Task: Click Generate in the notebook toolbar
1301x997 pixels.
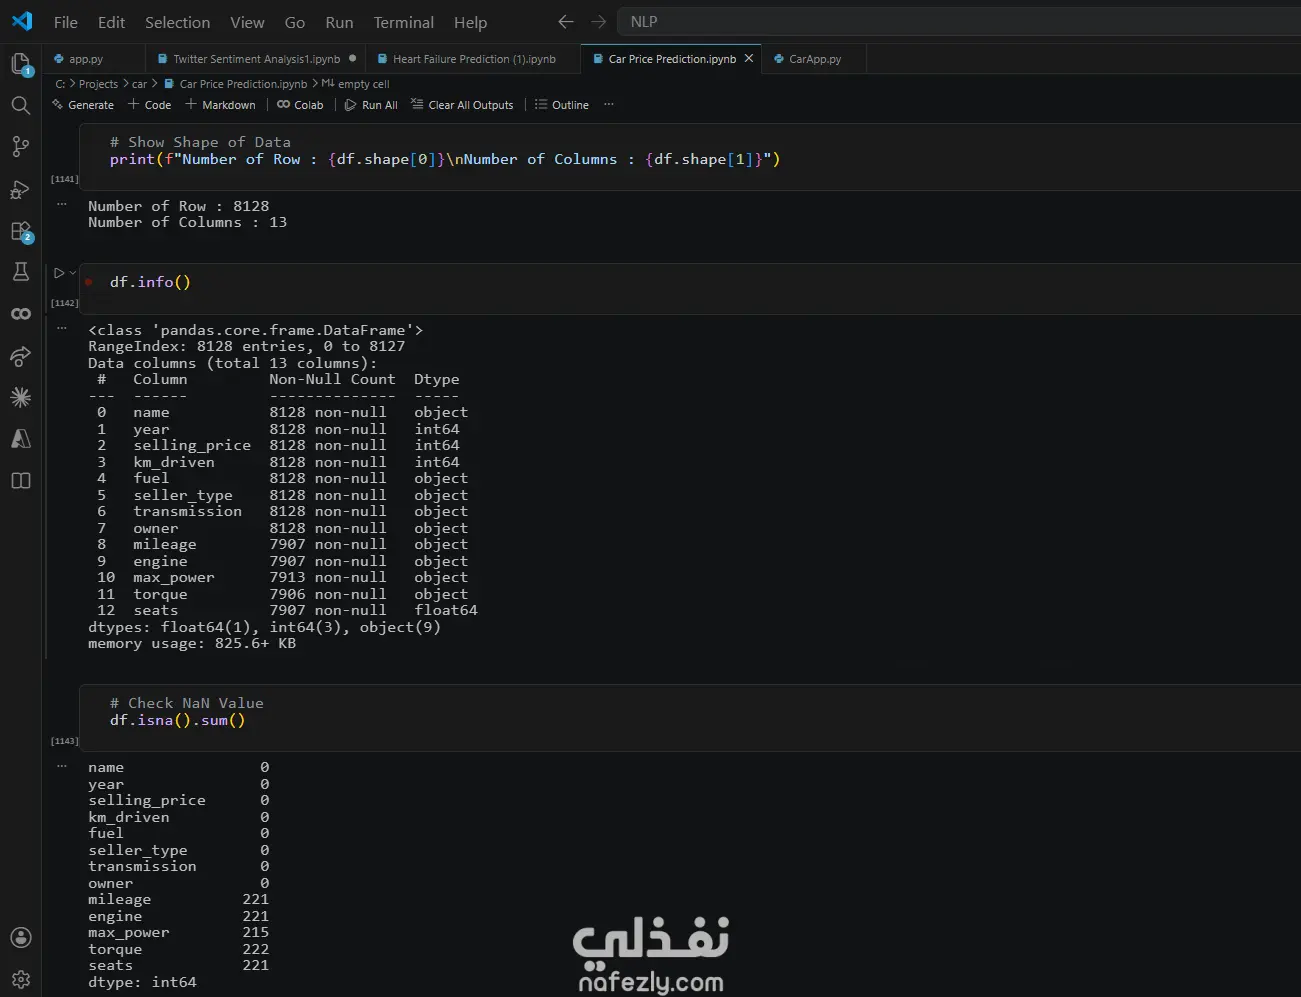Action: 83,104
